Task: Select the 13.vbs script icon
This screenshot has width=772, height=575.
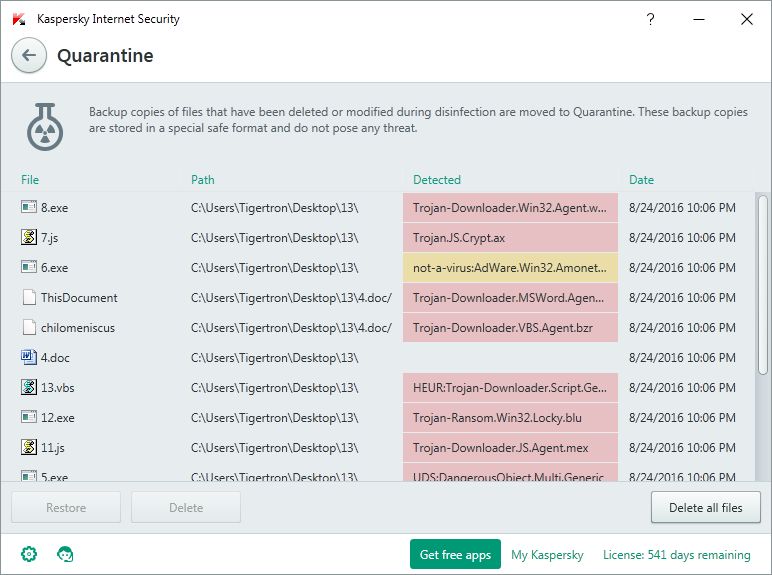Action: coord(29,387)
